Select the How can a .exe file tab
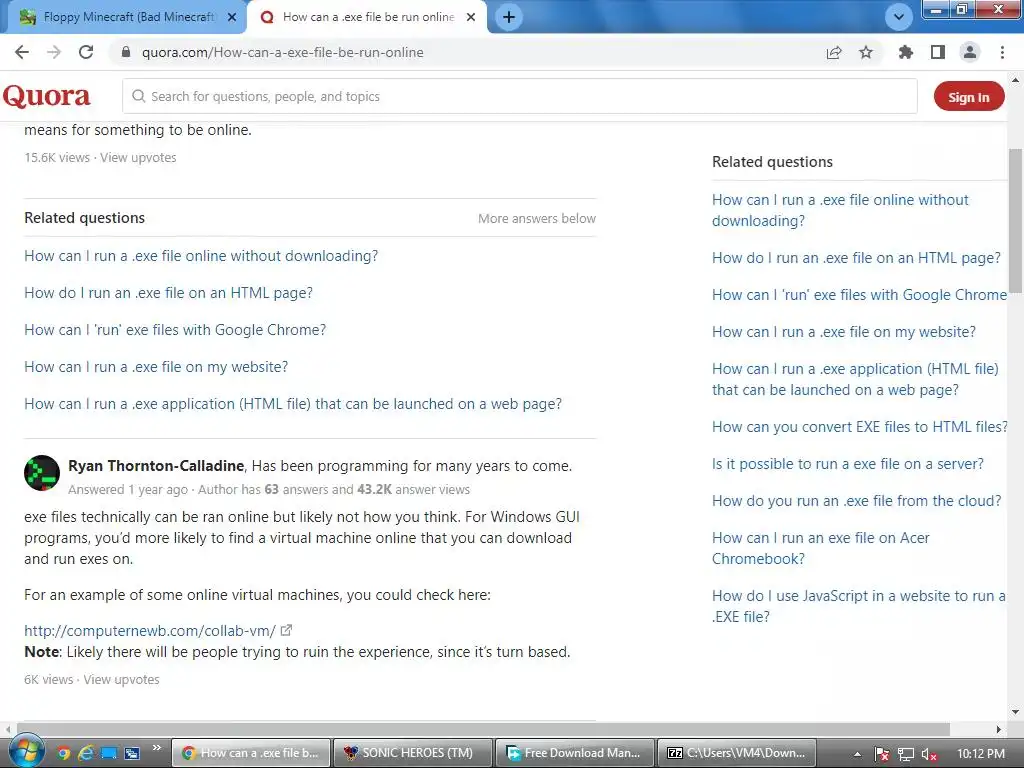Viewport: 1024px width, 768px height. [x=367, y=17]
